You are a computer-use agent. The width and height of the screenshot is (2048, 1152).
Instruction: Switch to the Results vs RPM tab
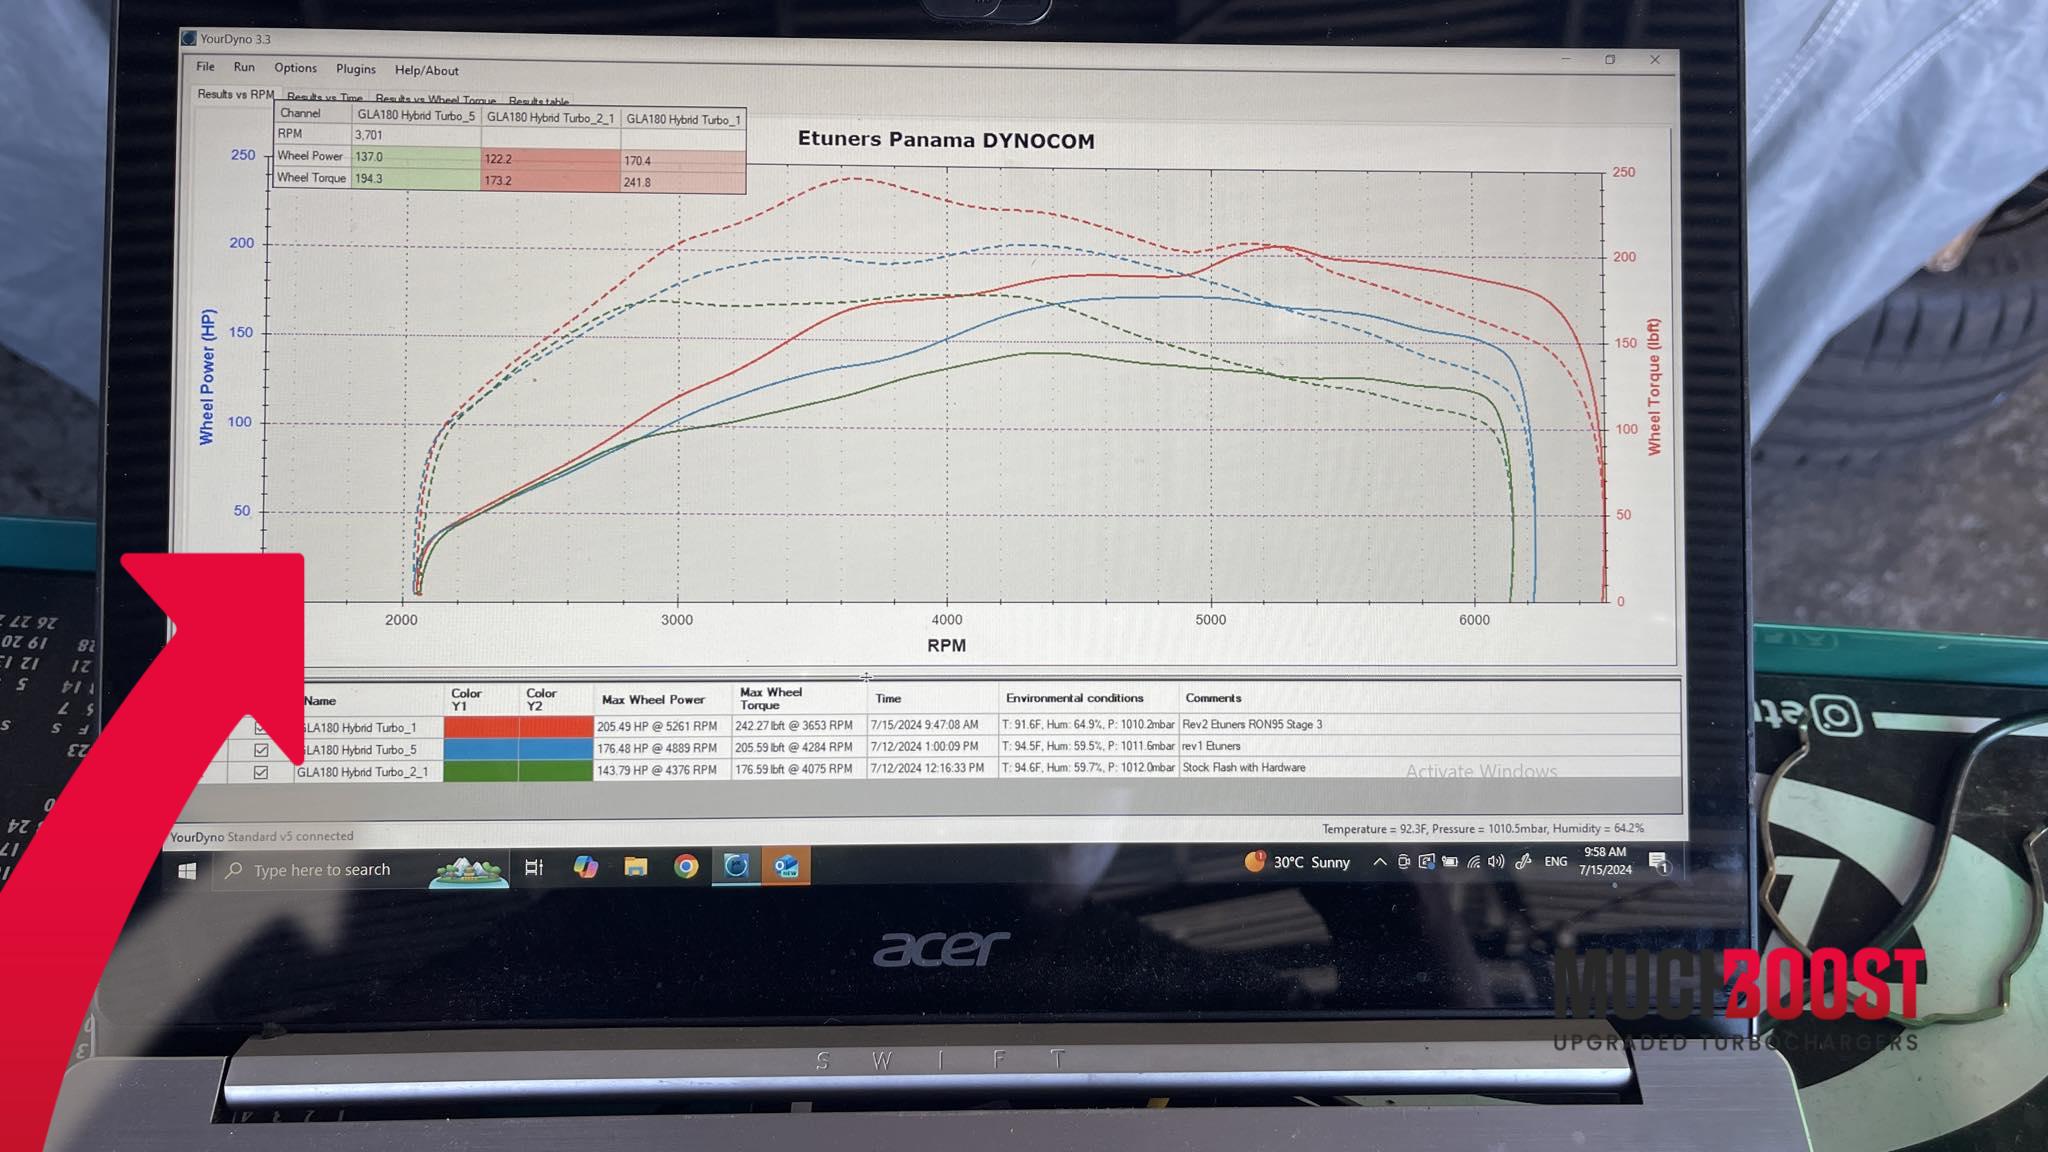pos(235,94)
